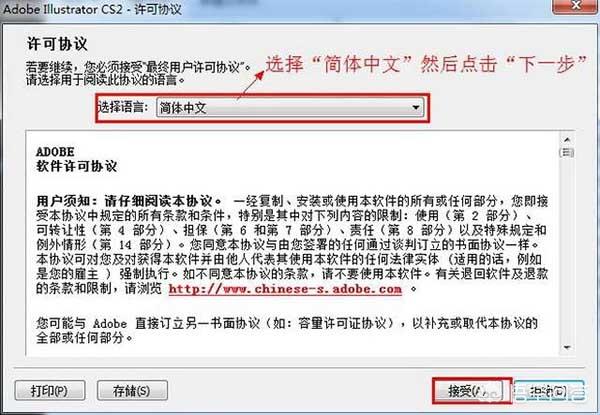The height and width of the screenshot is (415, 600).
Task: Click the 选择语言 label text
Action: 123,107
